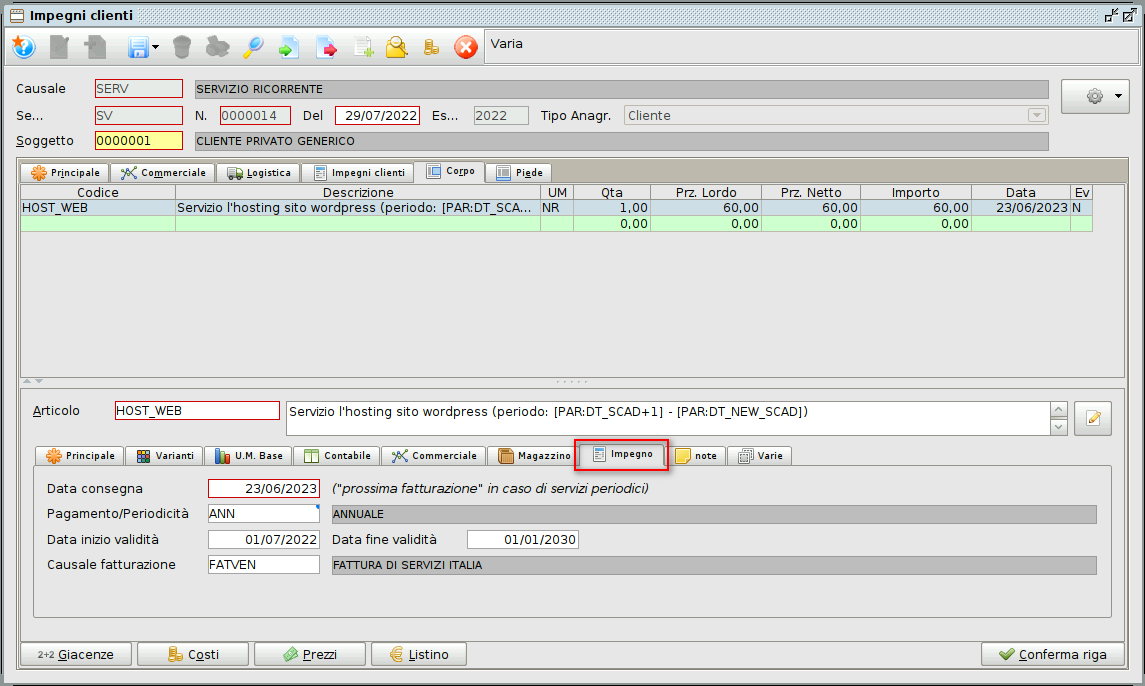Select the HOST_WEB row in the grid
The width and height of the screenshot is (1145, 686).
click(x=350, y=208)
